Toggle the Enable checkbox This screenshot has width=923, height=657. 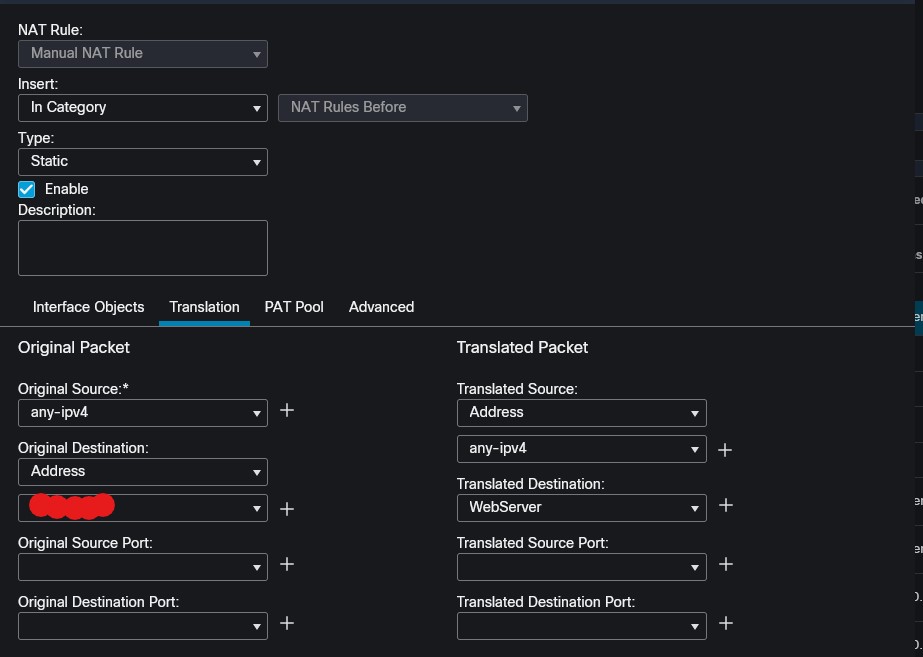[x=27, y=189]
